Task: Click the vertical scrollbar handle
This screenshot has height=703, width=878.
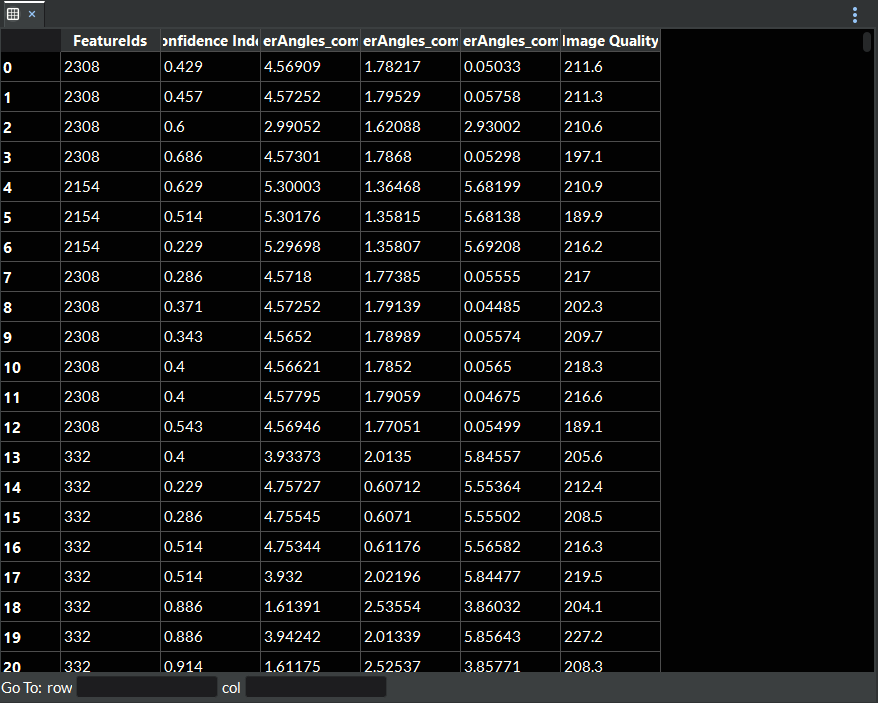Action: tap(866, 42)
